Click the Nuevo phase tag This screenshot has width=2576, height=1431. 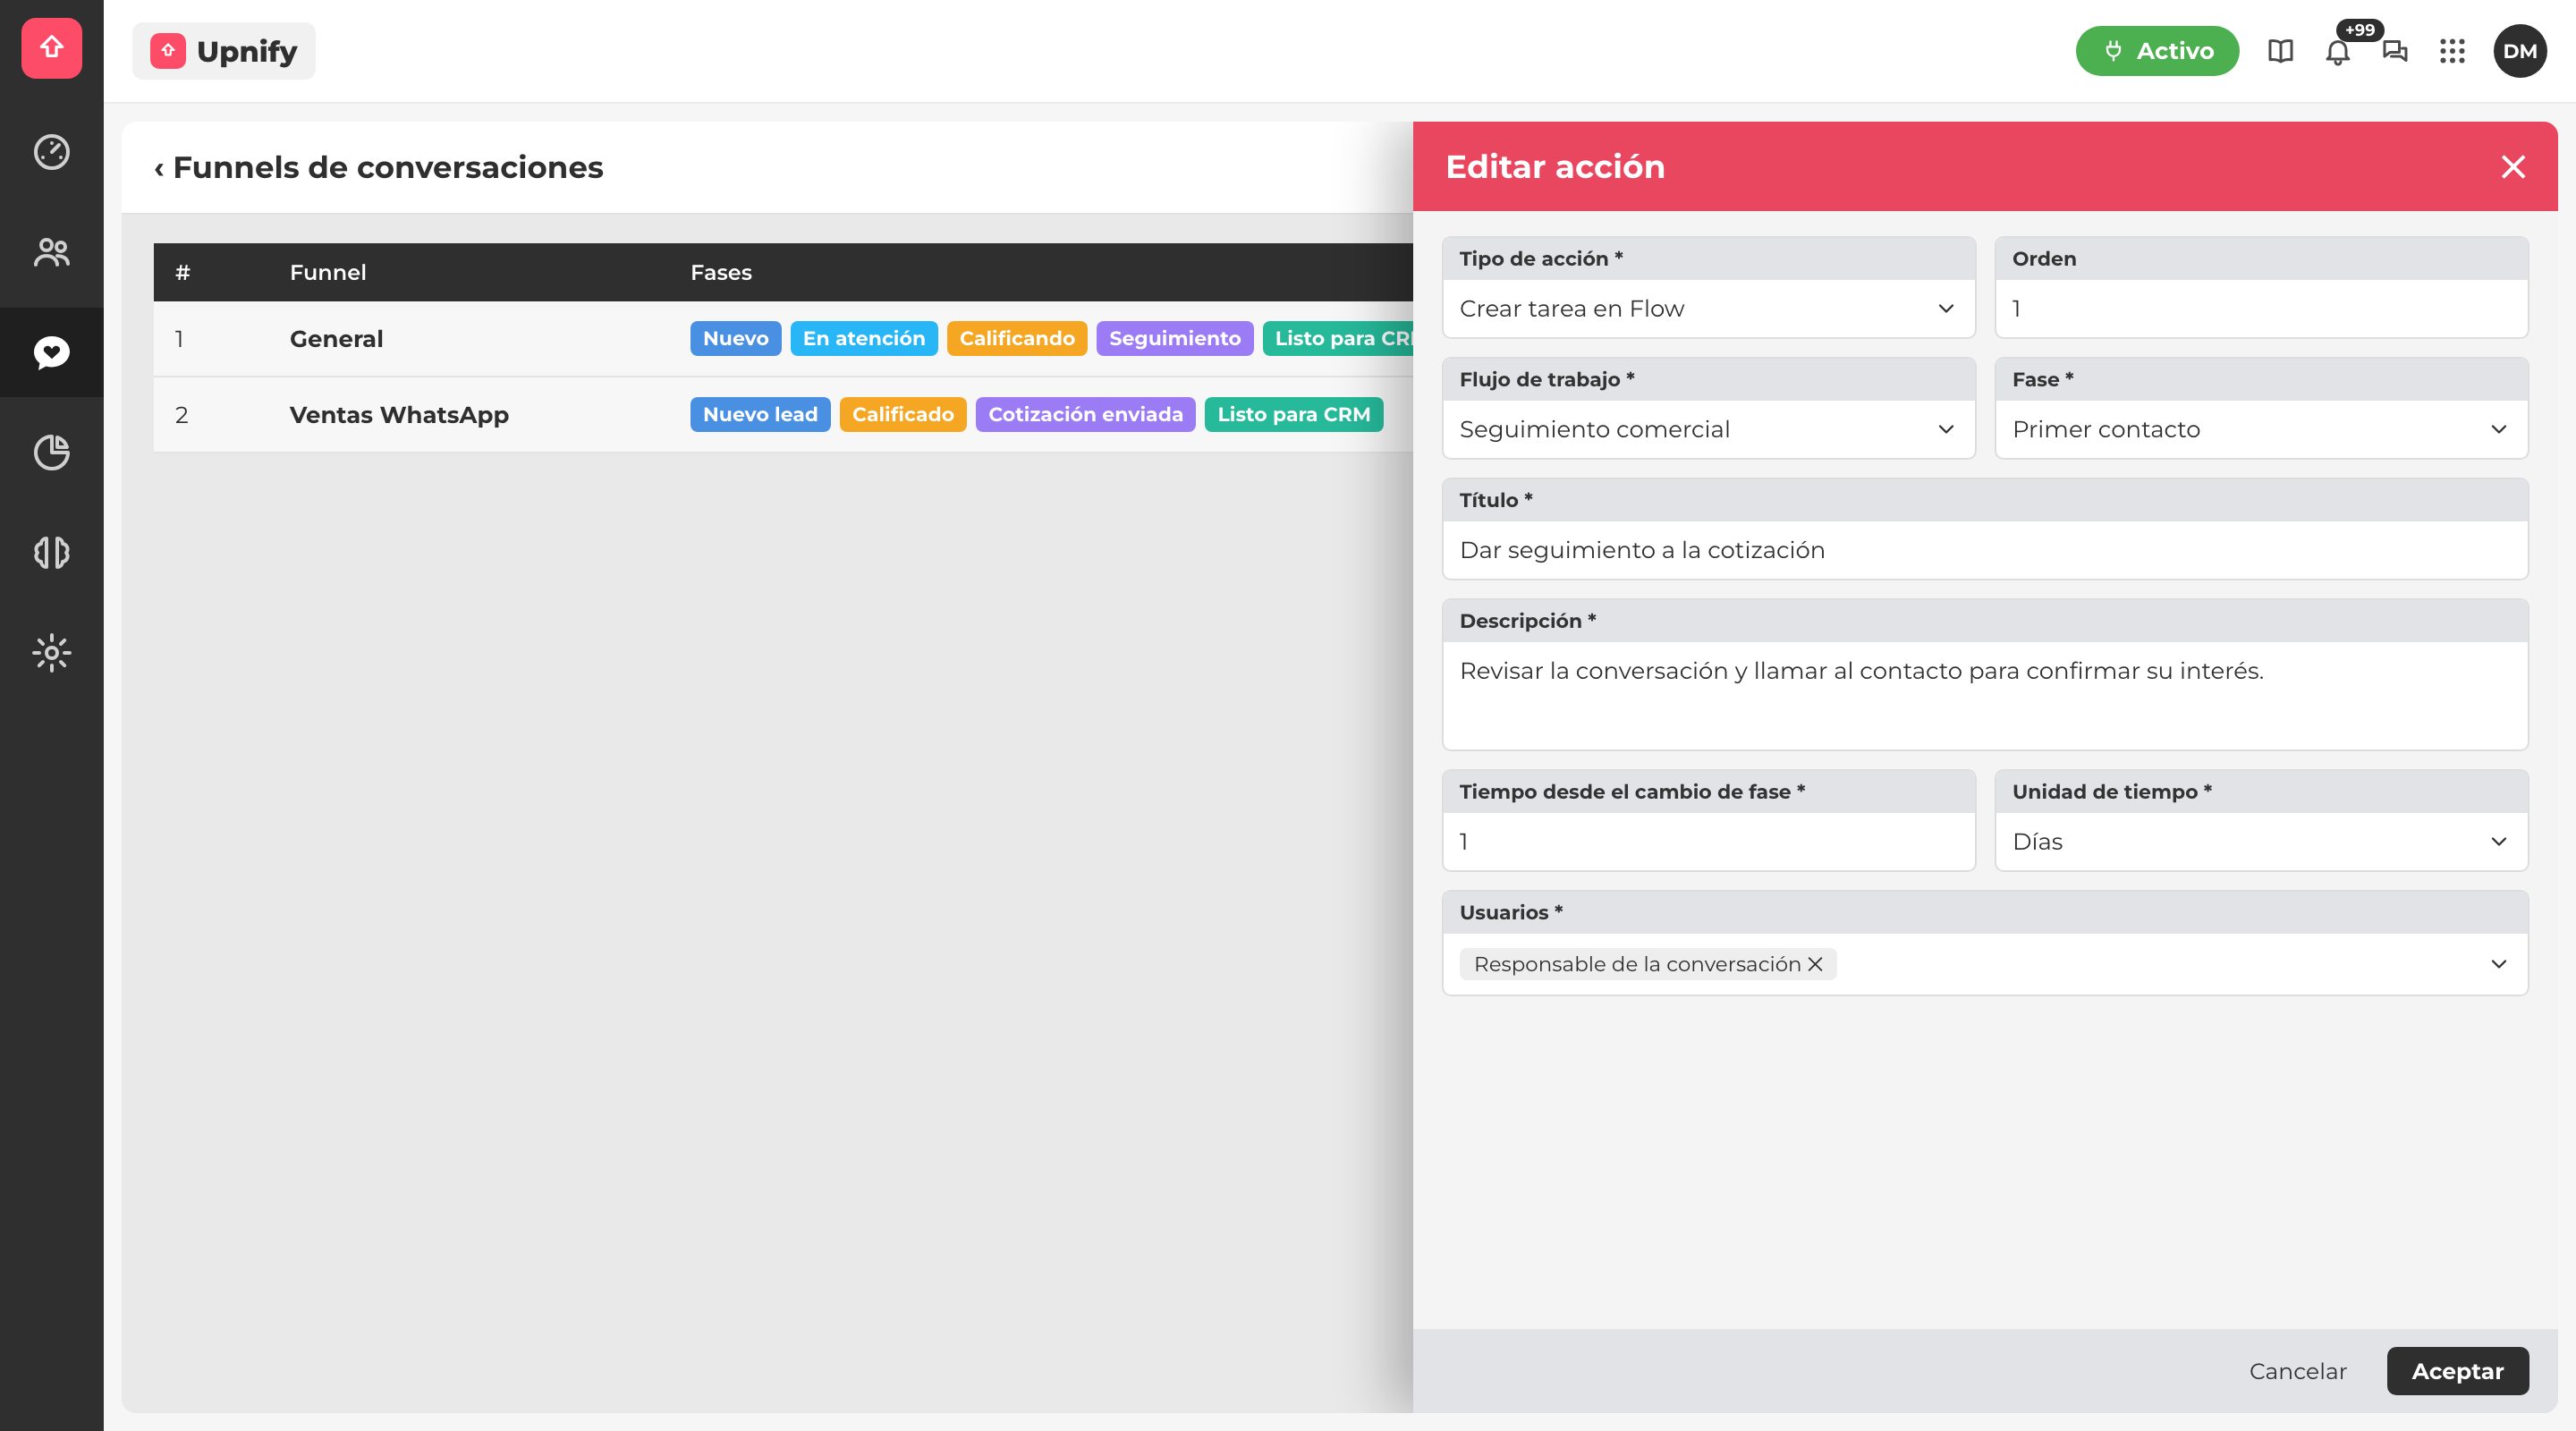click(735, 339)
